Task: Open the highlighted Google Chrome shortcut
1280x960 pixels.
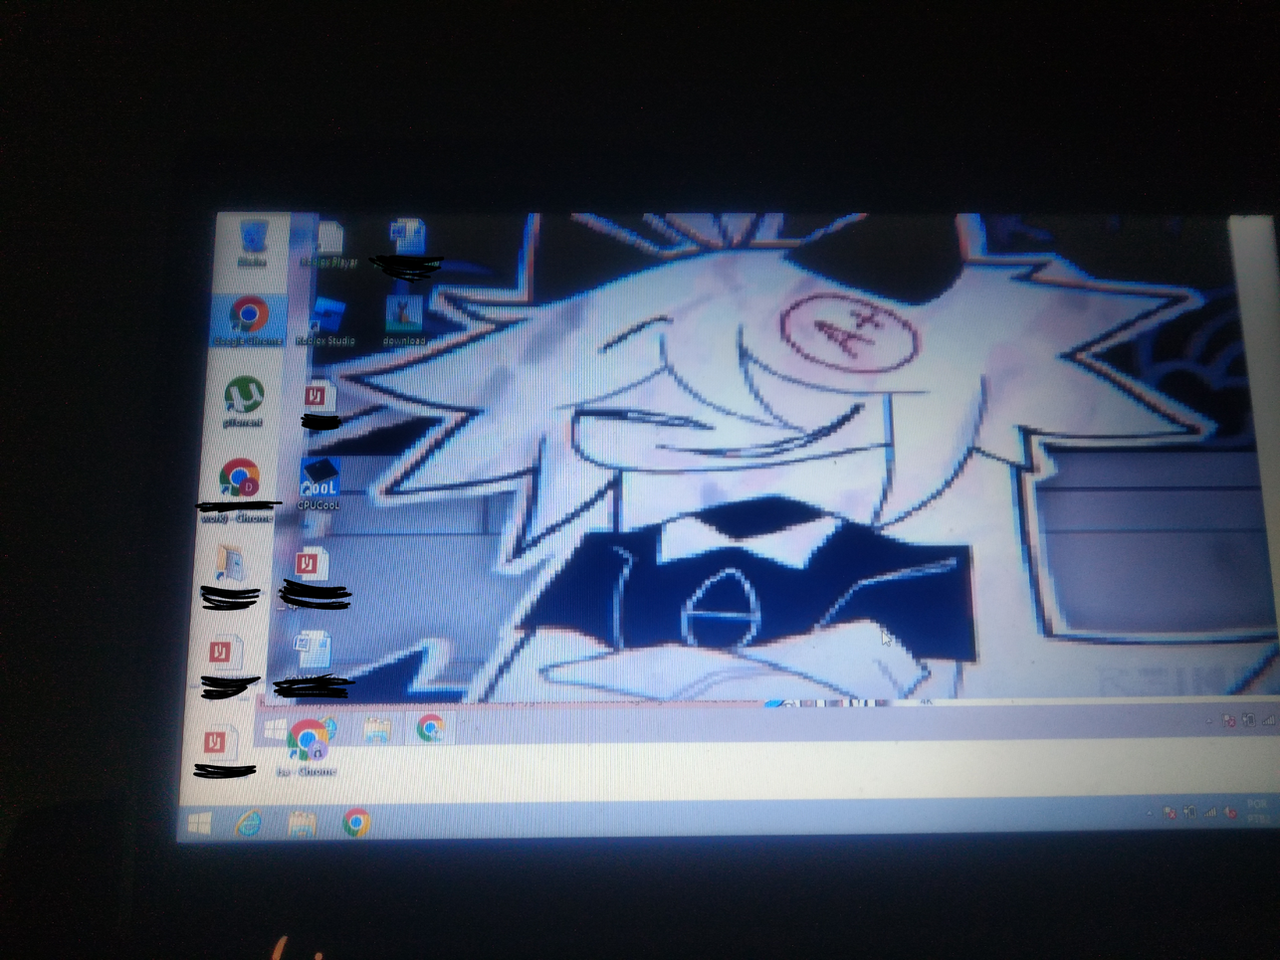Action: click(249, 320)
